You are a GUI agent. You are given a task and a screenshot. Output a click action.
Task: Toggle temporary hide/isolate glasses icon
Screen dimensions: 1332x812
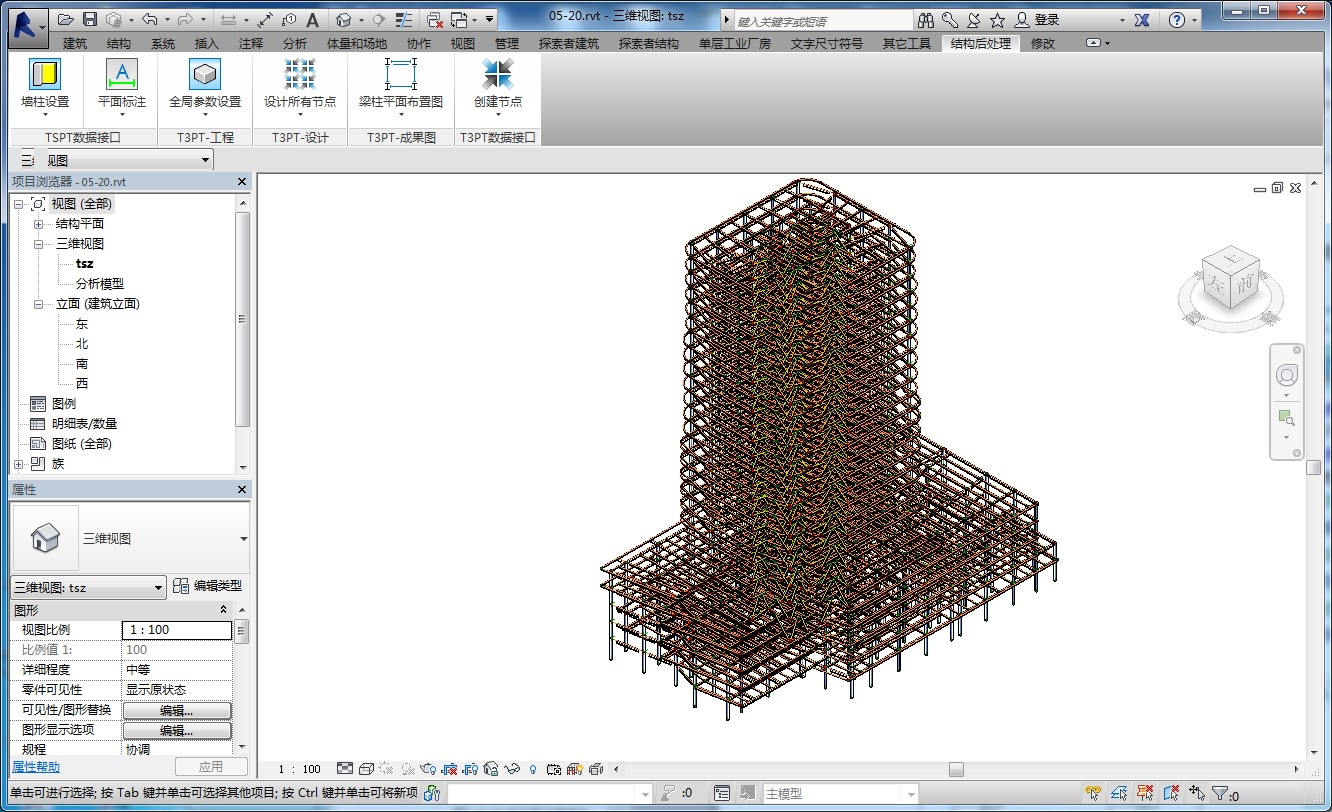click(x=513, y=769)
